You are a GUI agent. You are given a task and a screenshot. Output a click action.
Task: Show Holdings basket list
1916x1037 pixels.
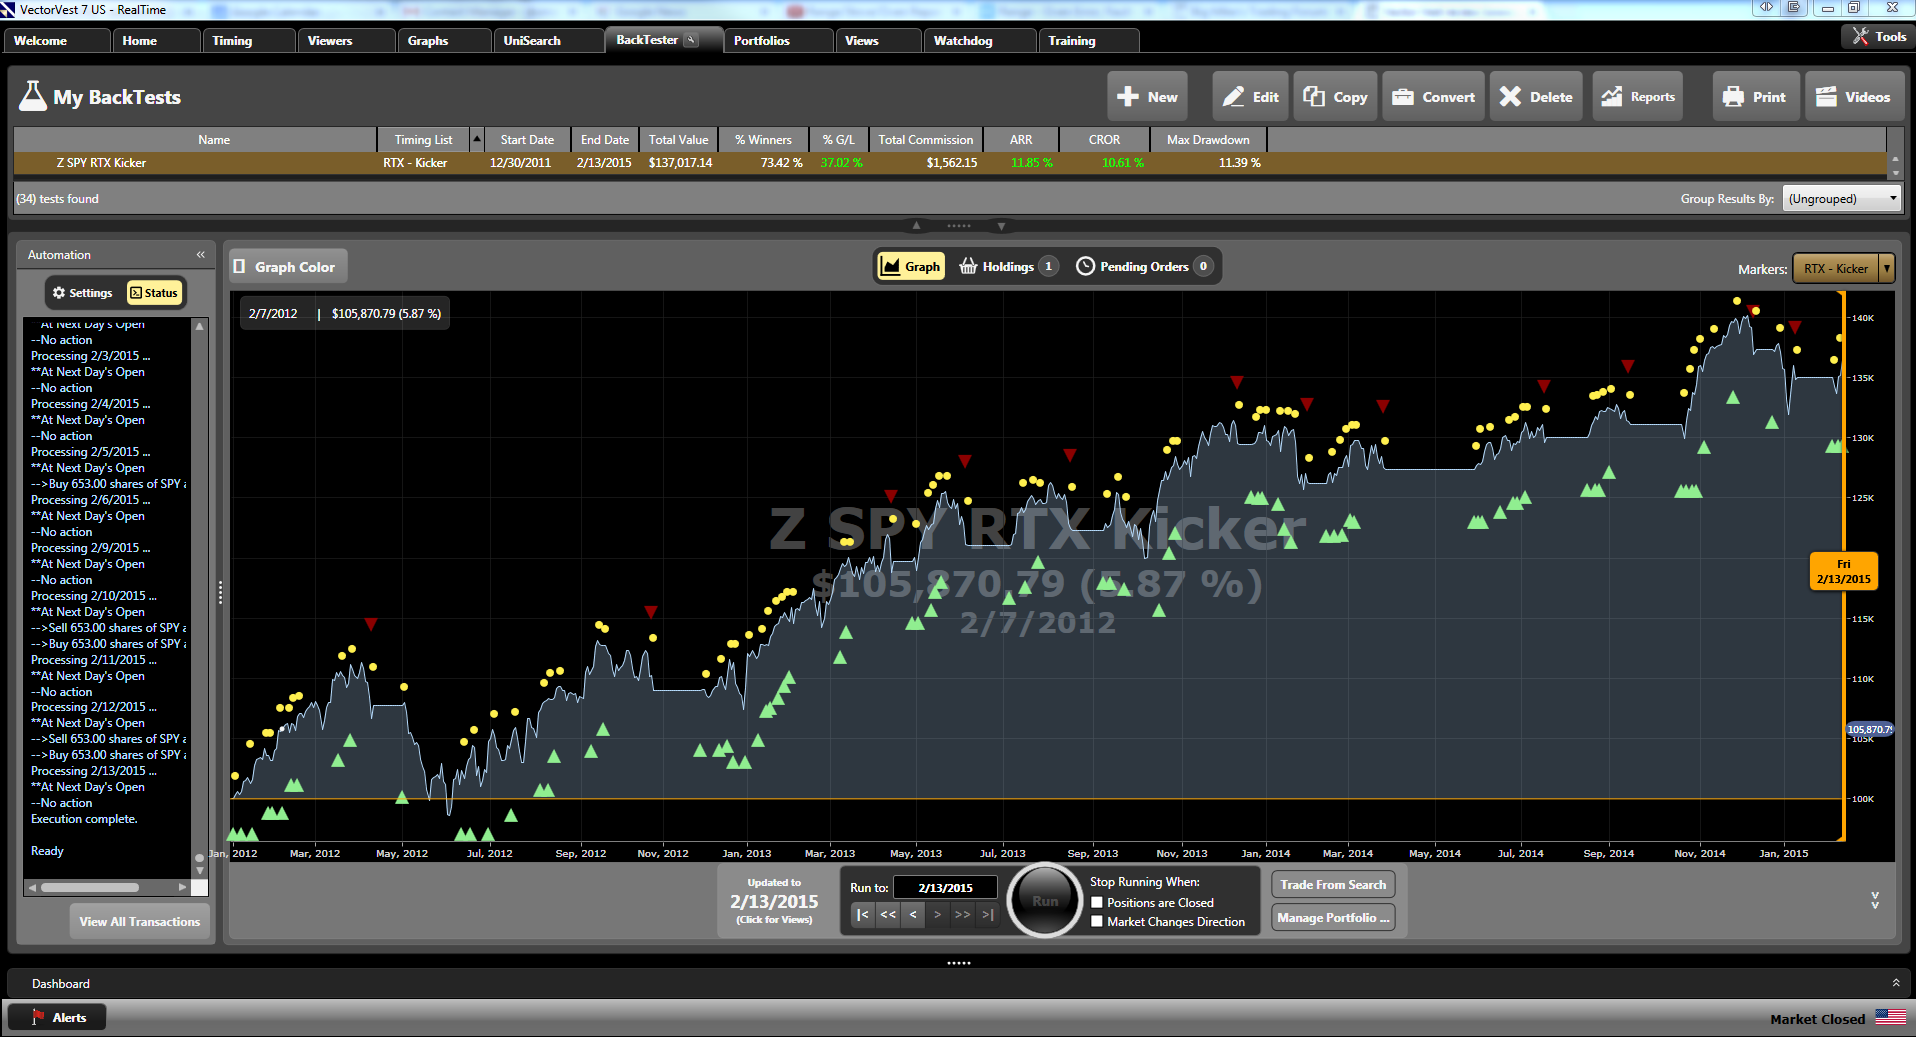pyautogui.click(x=1008, y=266)
